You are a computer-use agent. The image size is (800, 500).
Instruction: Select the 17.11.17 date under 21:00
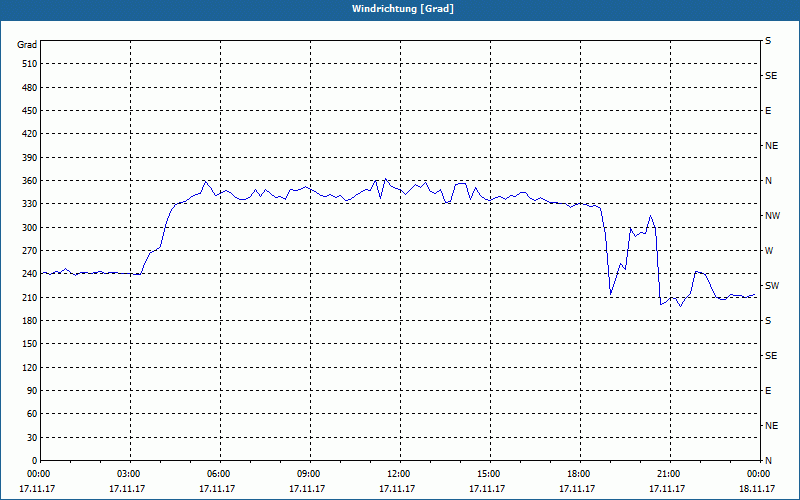click(x=667, y=489)
